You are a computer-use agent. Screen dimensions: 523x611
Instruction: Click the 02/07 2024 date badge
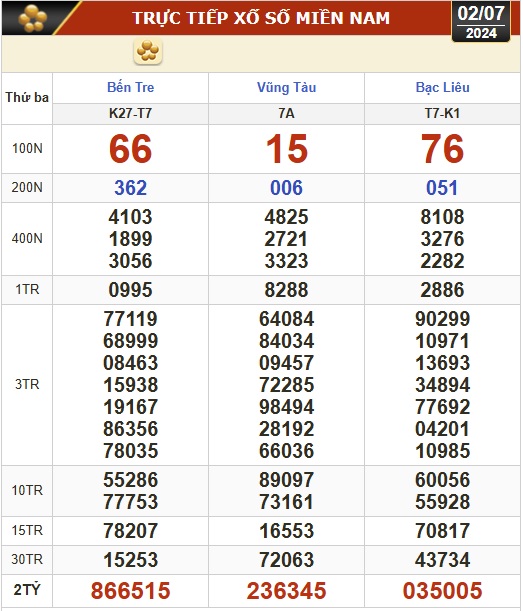pyautogui.click(x=481, y=21)
